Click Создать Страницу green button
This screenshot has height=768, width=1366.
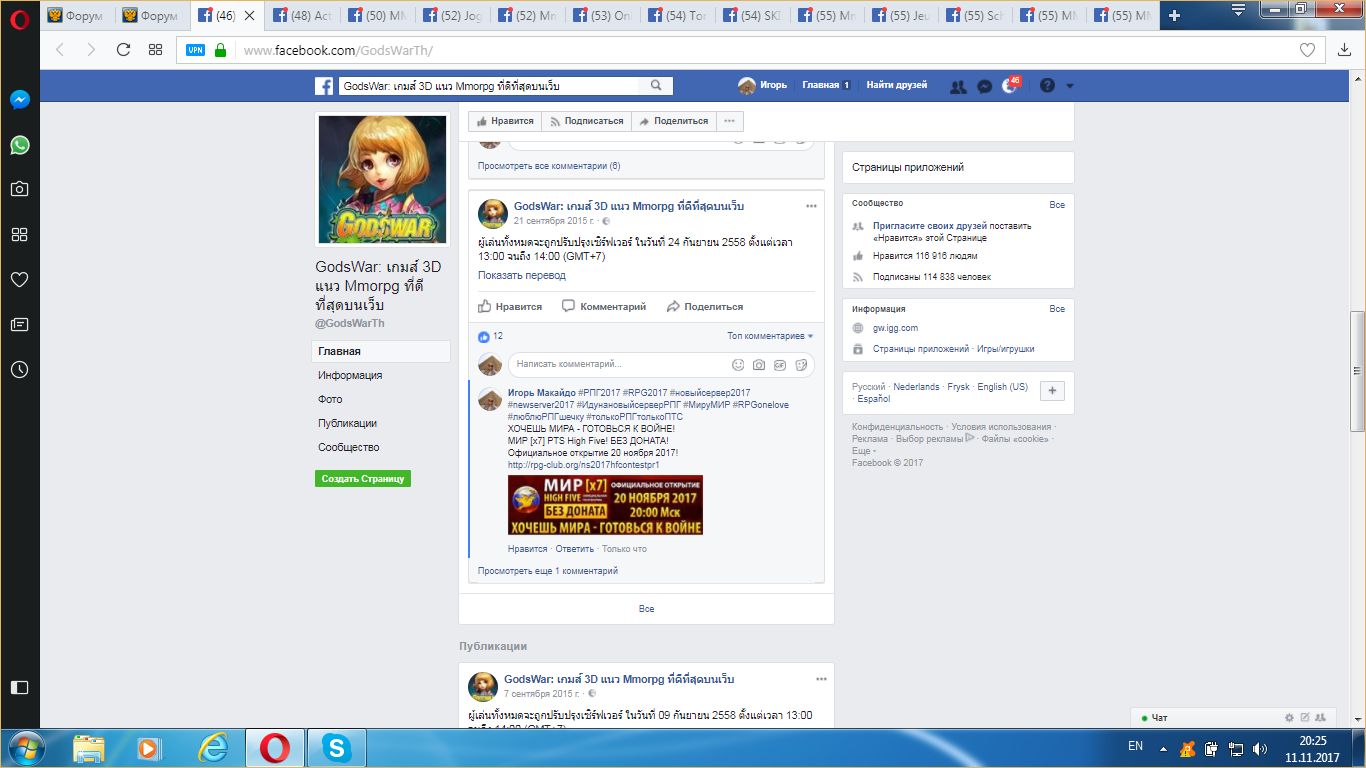pos(363,479)
